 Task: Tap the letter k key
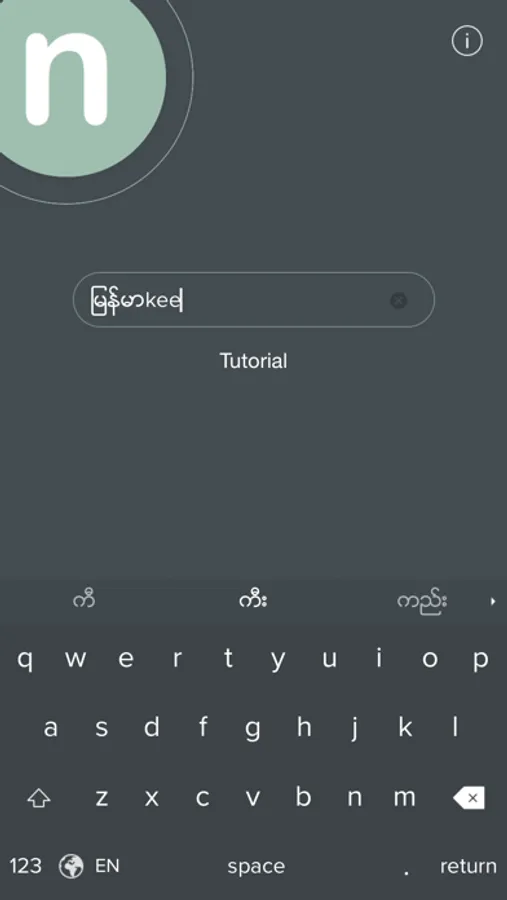(x=405, y=727)
